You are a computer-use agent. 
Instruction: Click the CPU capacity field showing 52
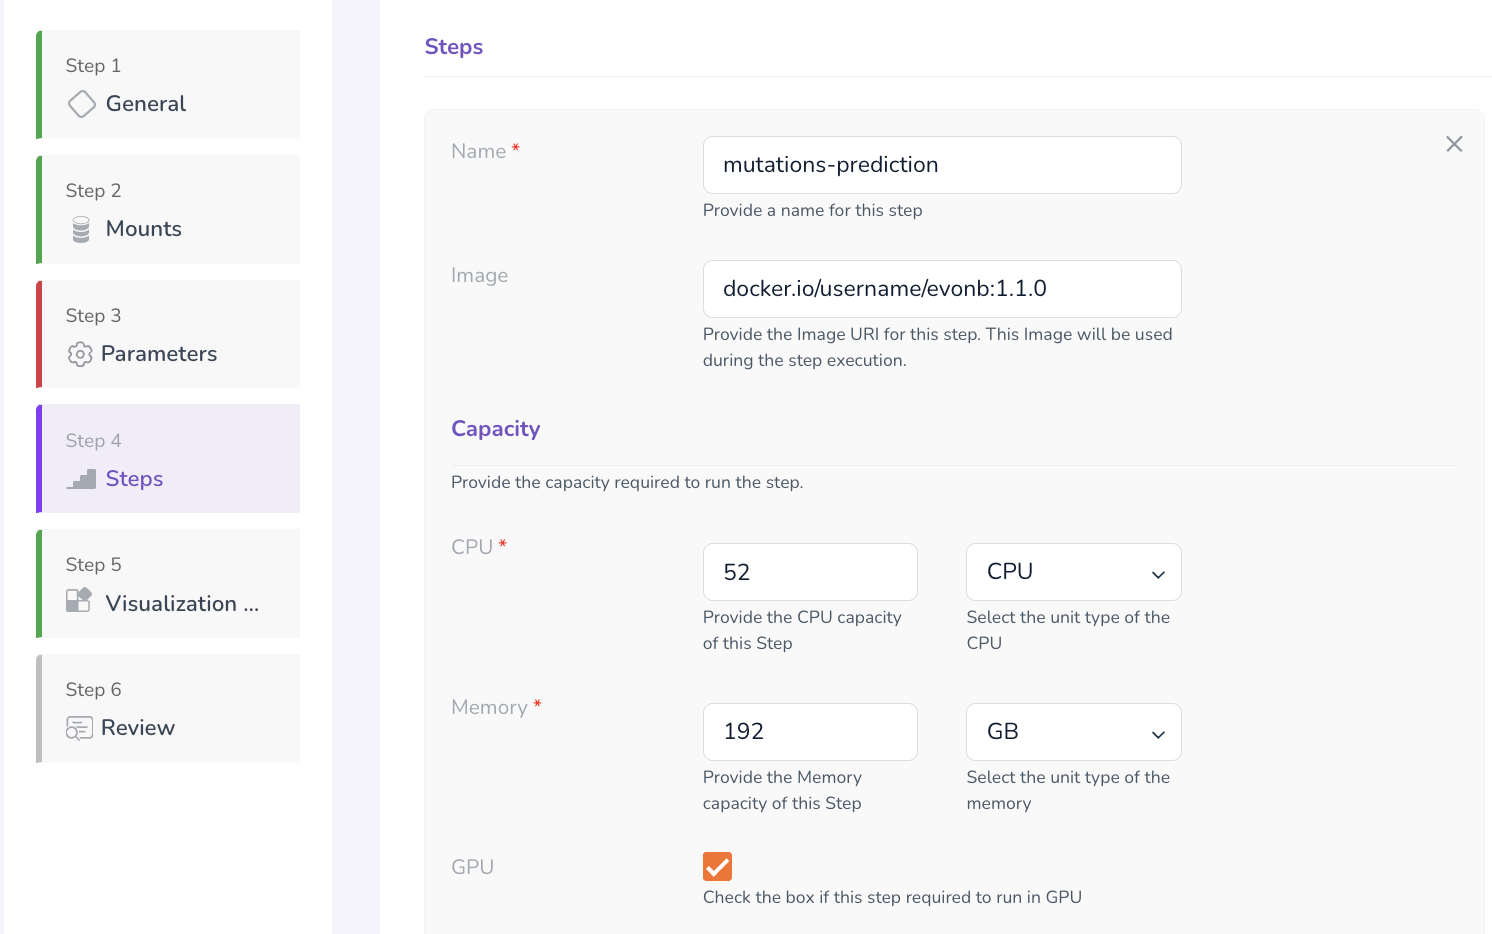coord(809,572)
